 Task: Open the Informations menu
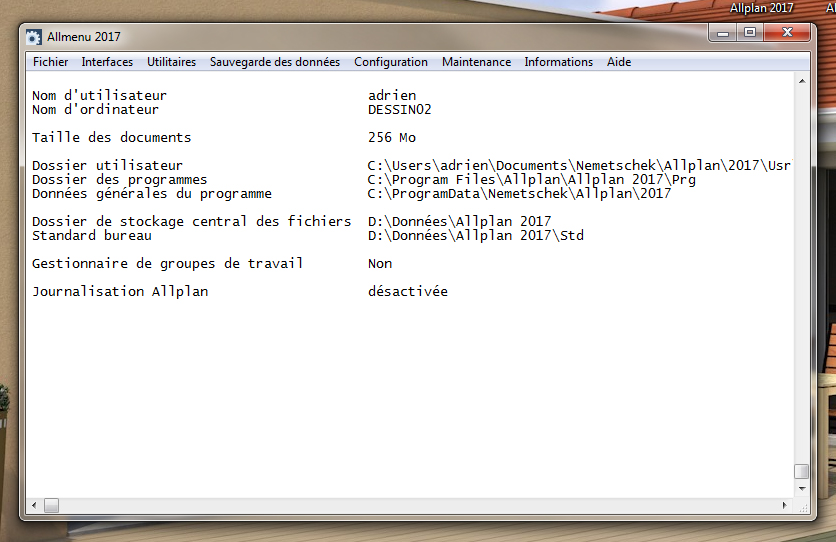coord(558,62)
